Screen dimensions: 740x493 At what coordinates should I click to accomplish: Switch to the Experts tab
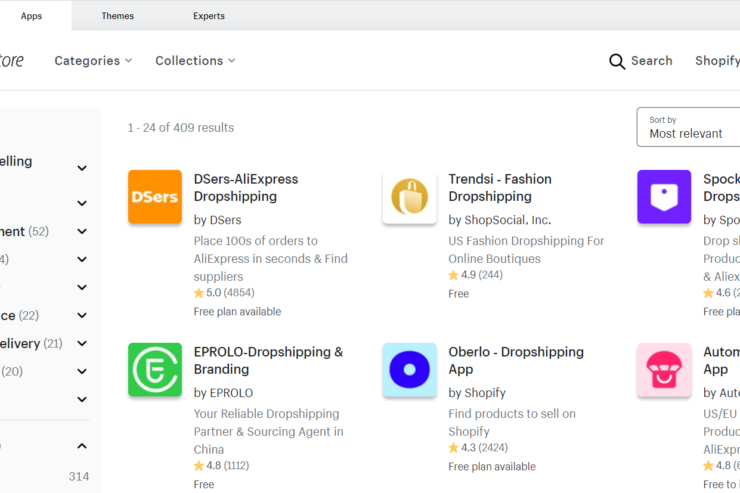tap(209, 16)
